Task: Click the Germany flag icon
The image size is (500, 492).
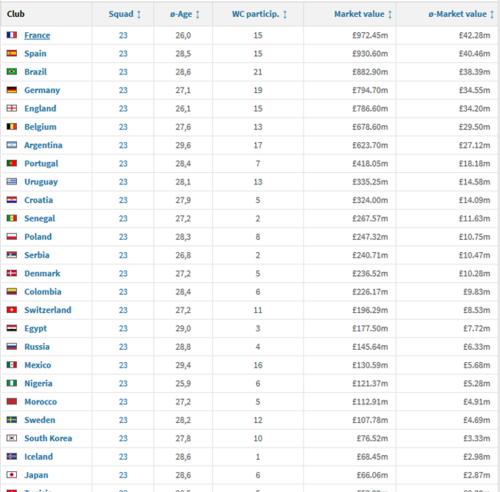Action: pos(12,90)
